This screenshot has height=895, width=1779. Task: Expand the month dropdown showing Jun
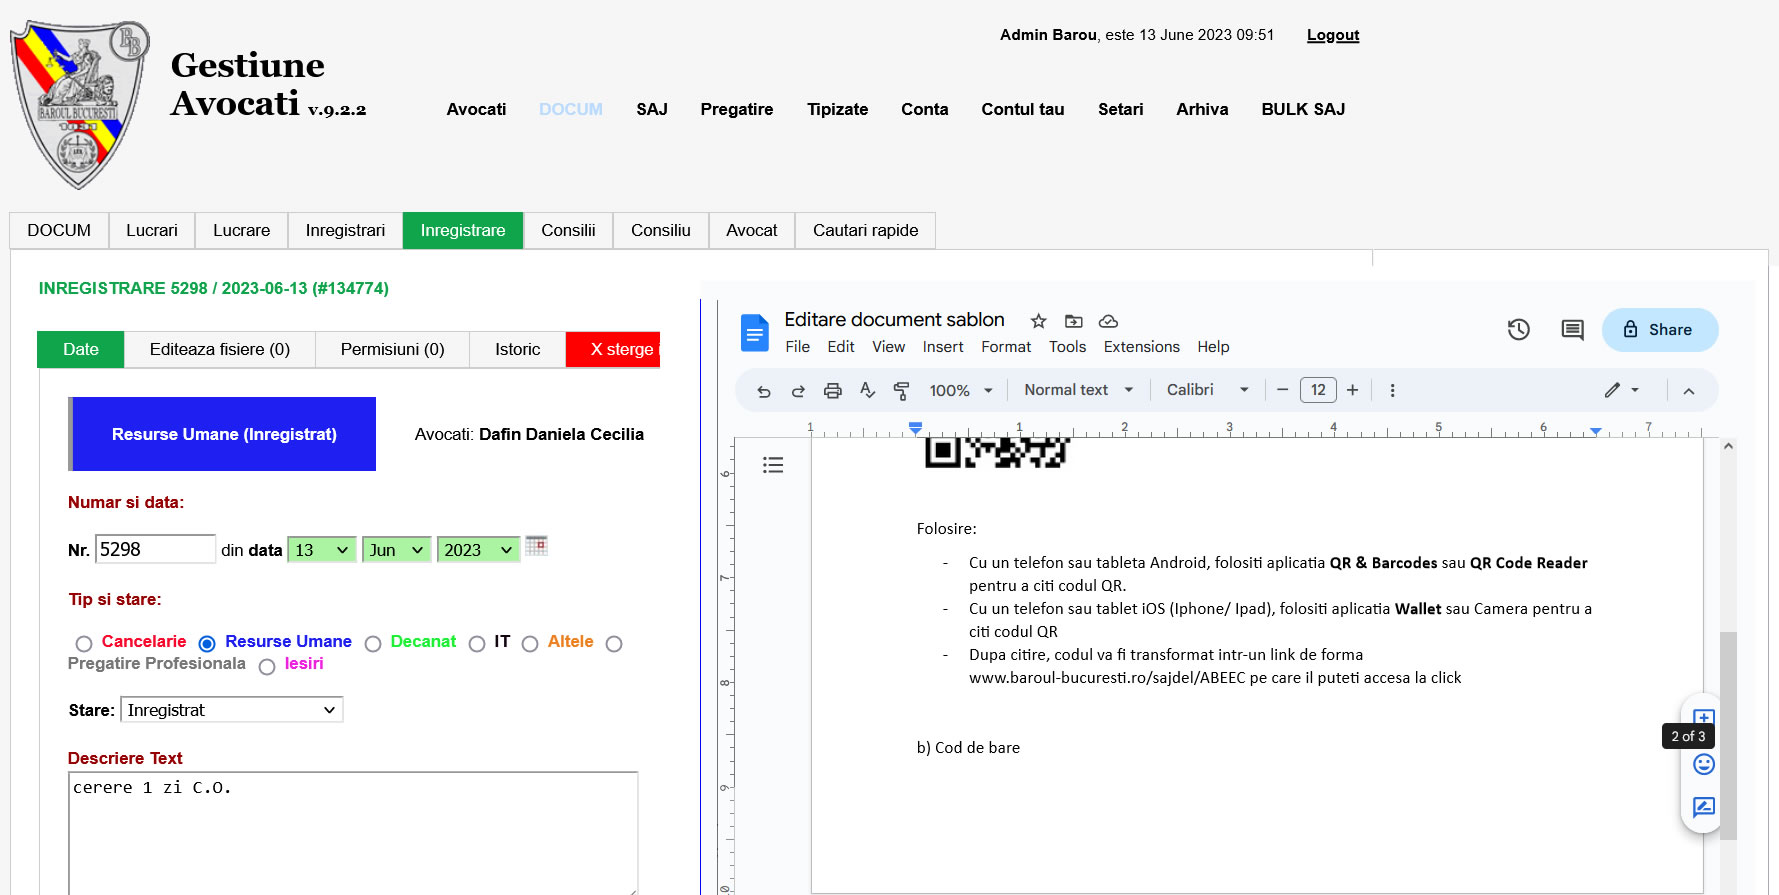[396, 550]
